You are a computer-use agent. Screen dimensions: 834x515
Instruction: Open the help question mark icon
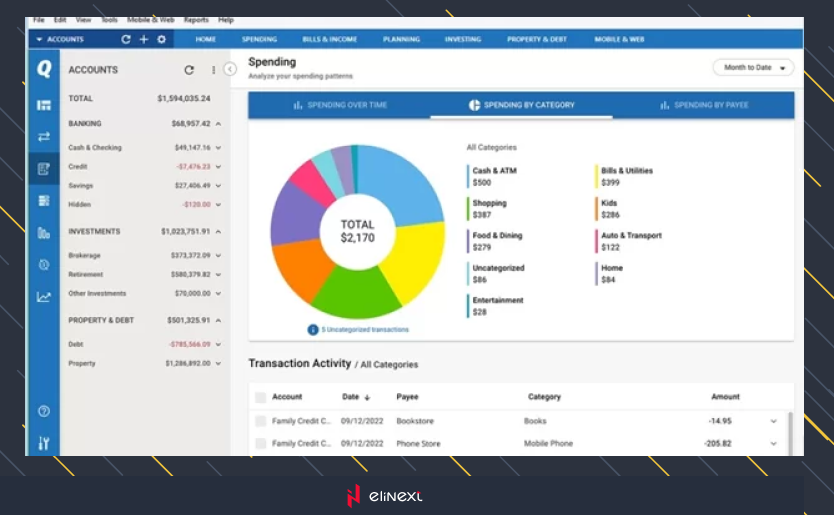[x=43, y=411]
